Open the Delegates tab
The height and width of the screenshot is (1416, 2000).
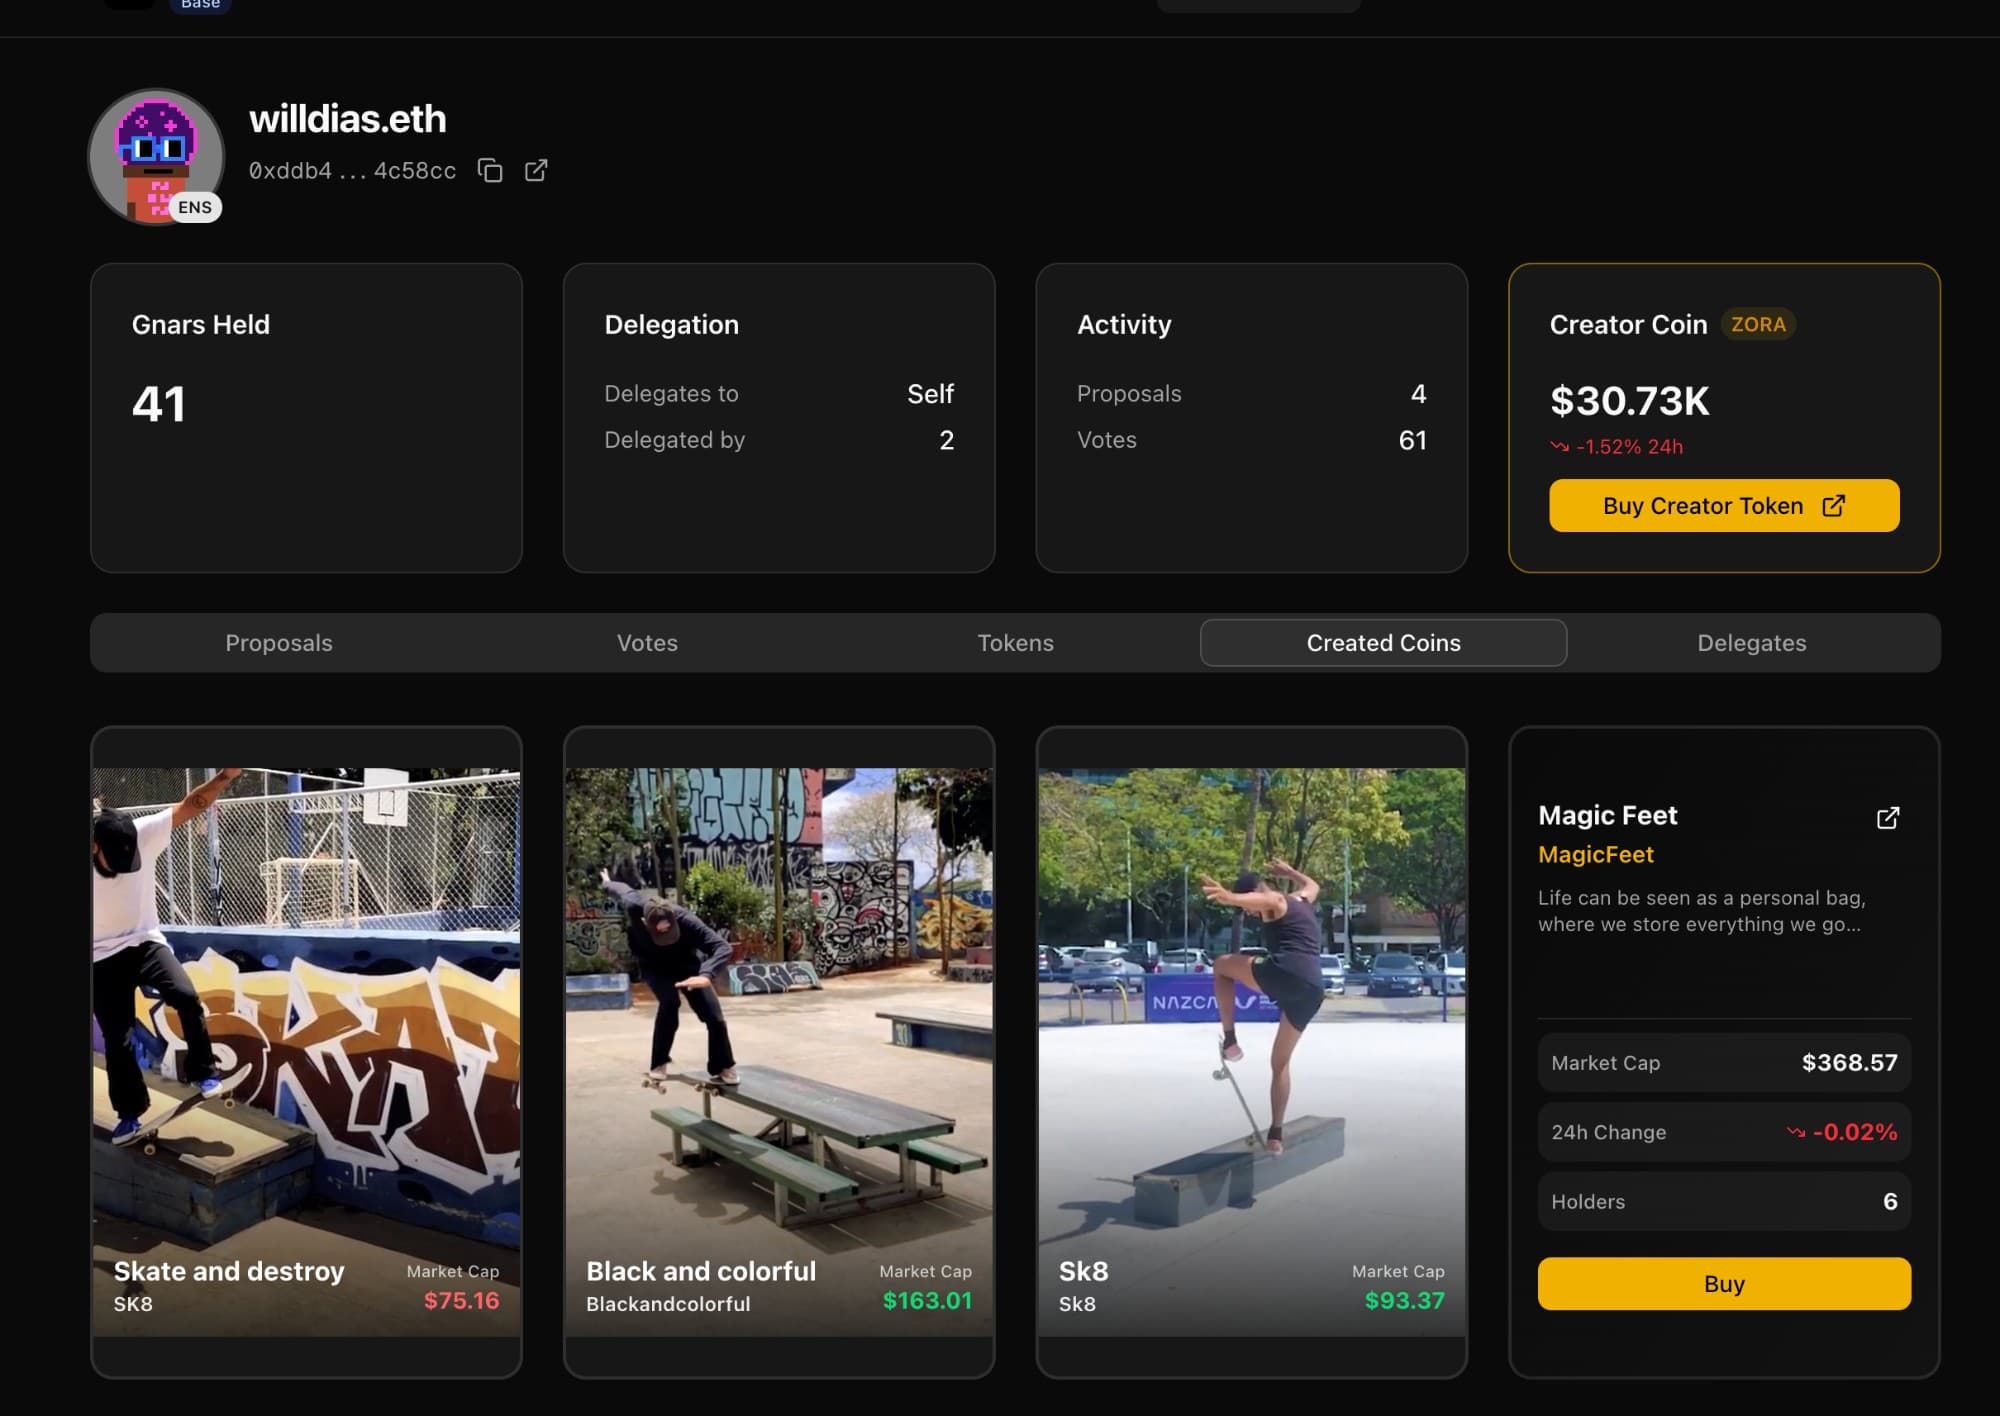1751,643
